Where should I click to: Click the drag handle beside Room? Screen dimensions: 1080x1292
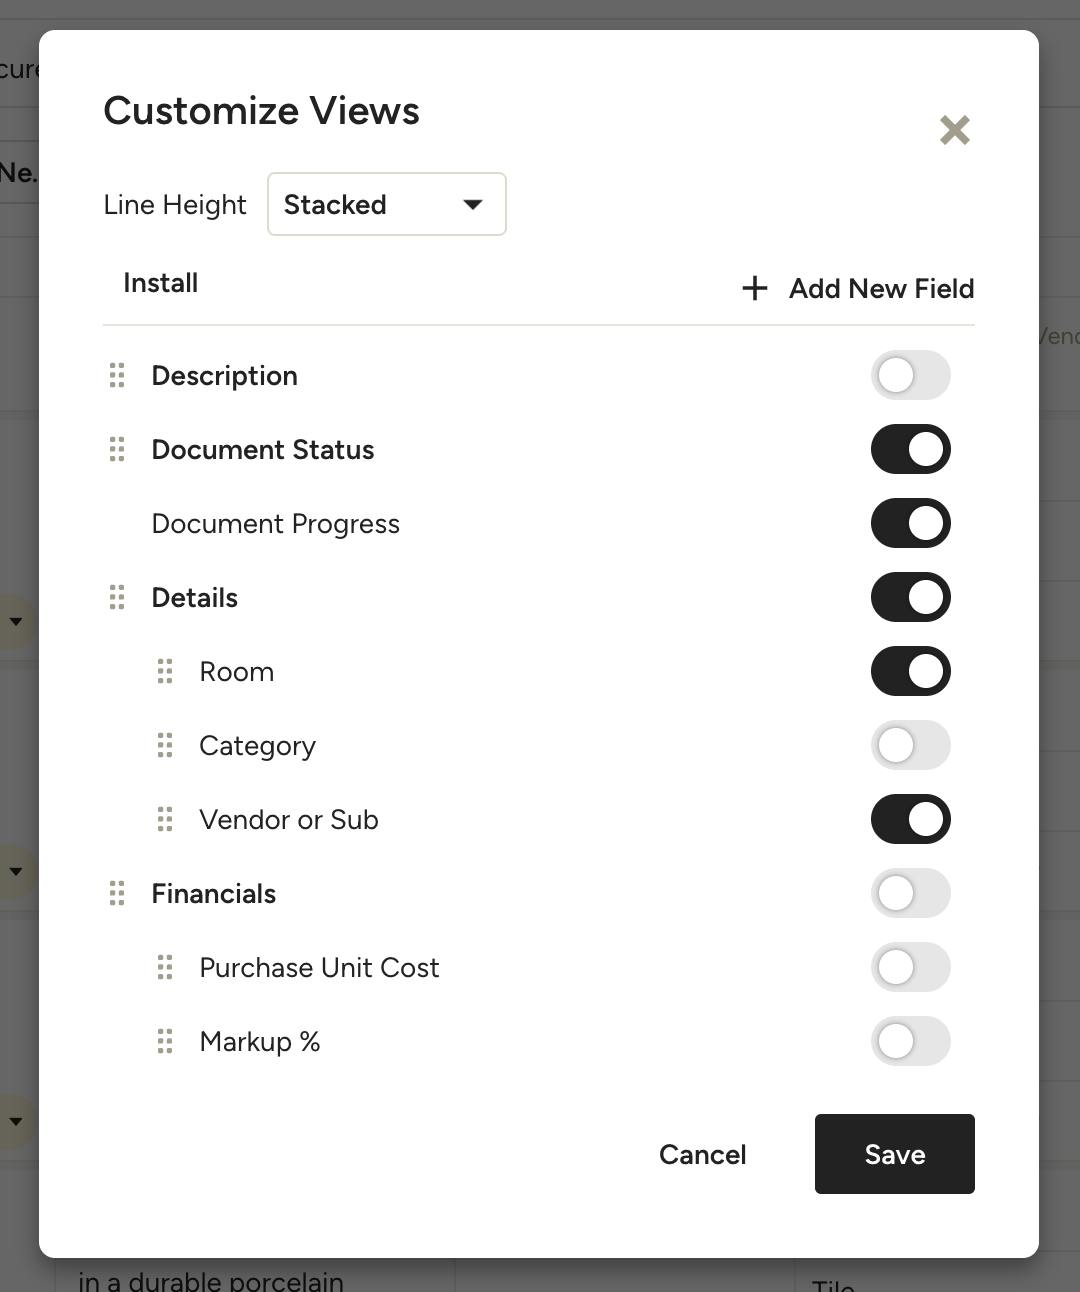(165, 671)
